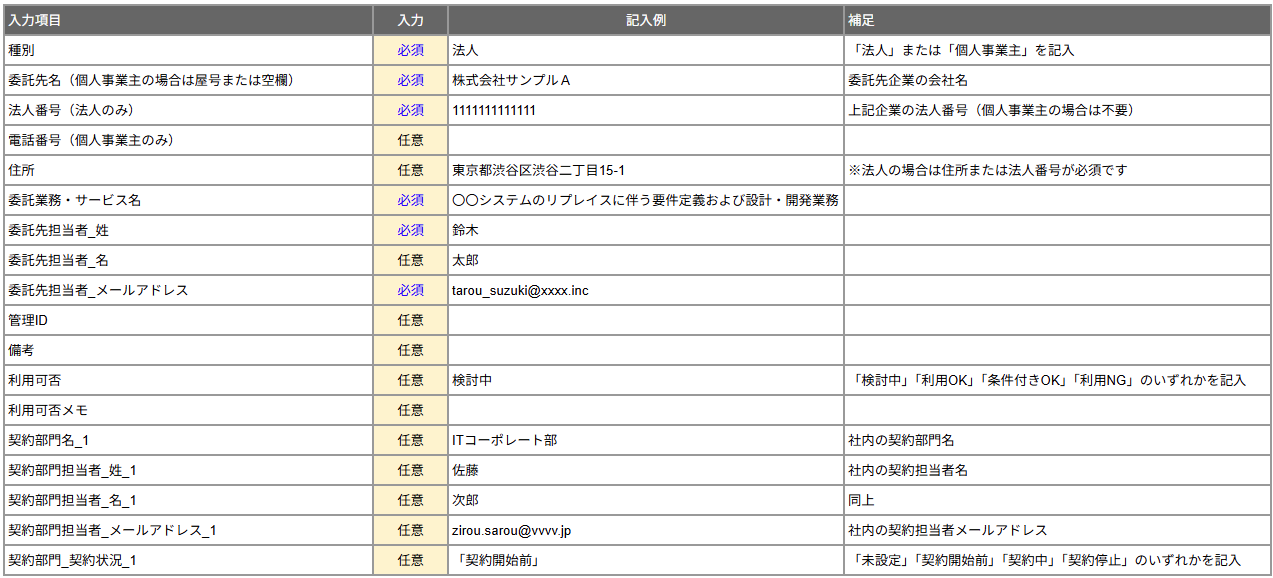Select the 契約部門_契約状況_1 label

point(72,560)
